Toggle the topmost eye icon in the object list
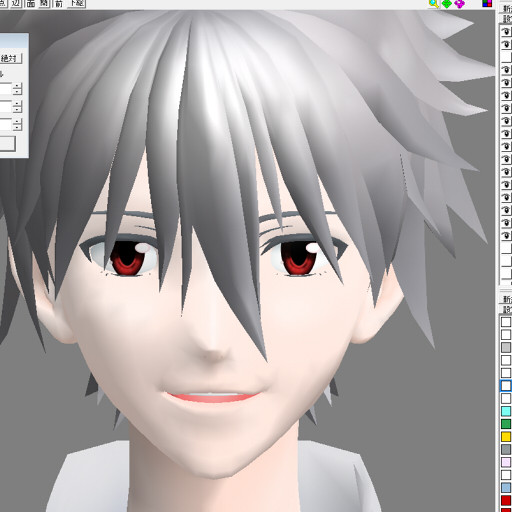Image resolution: width=512 pixels, height=512 pixels. pyautogui.click(x=506, y=31)
